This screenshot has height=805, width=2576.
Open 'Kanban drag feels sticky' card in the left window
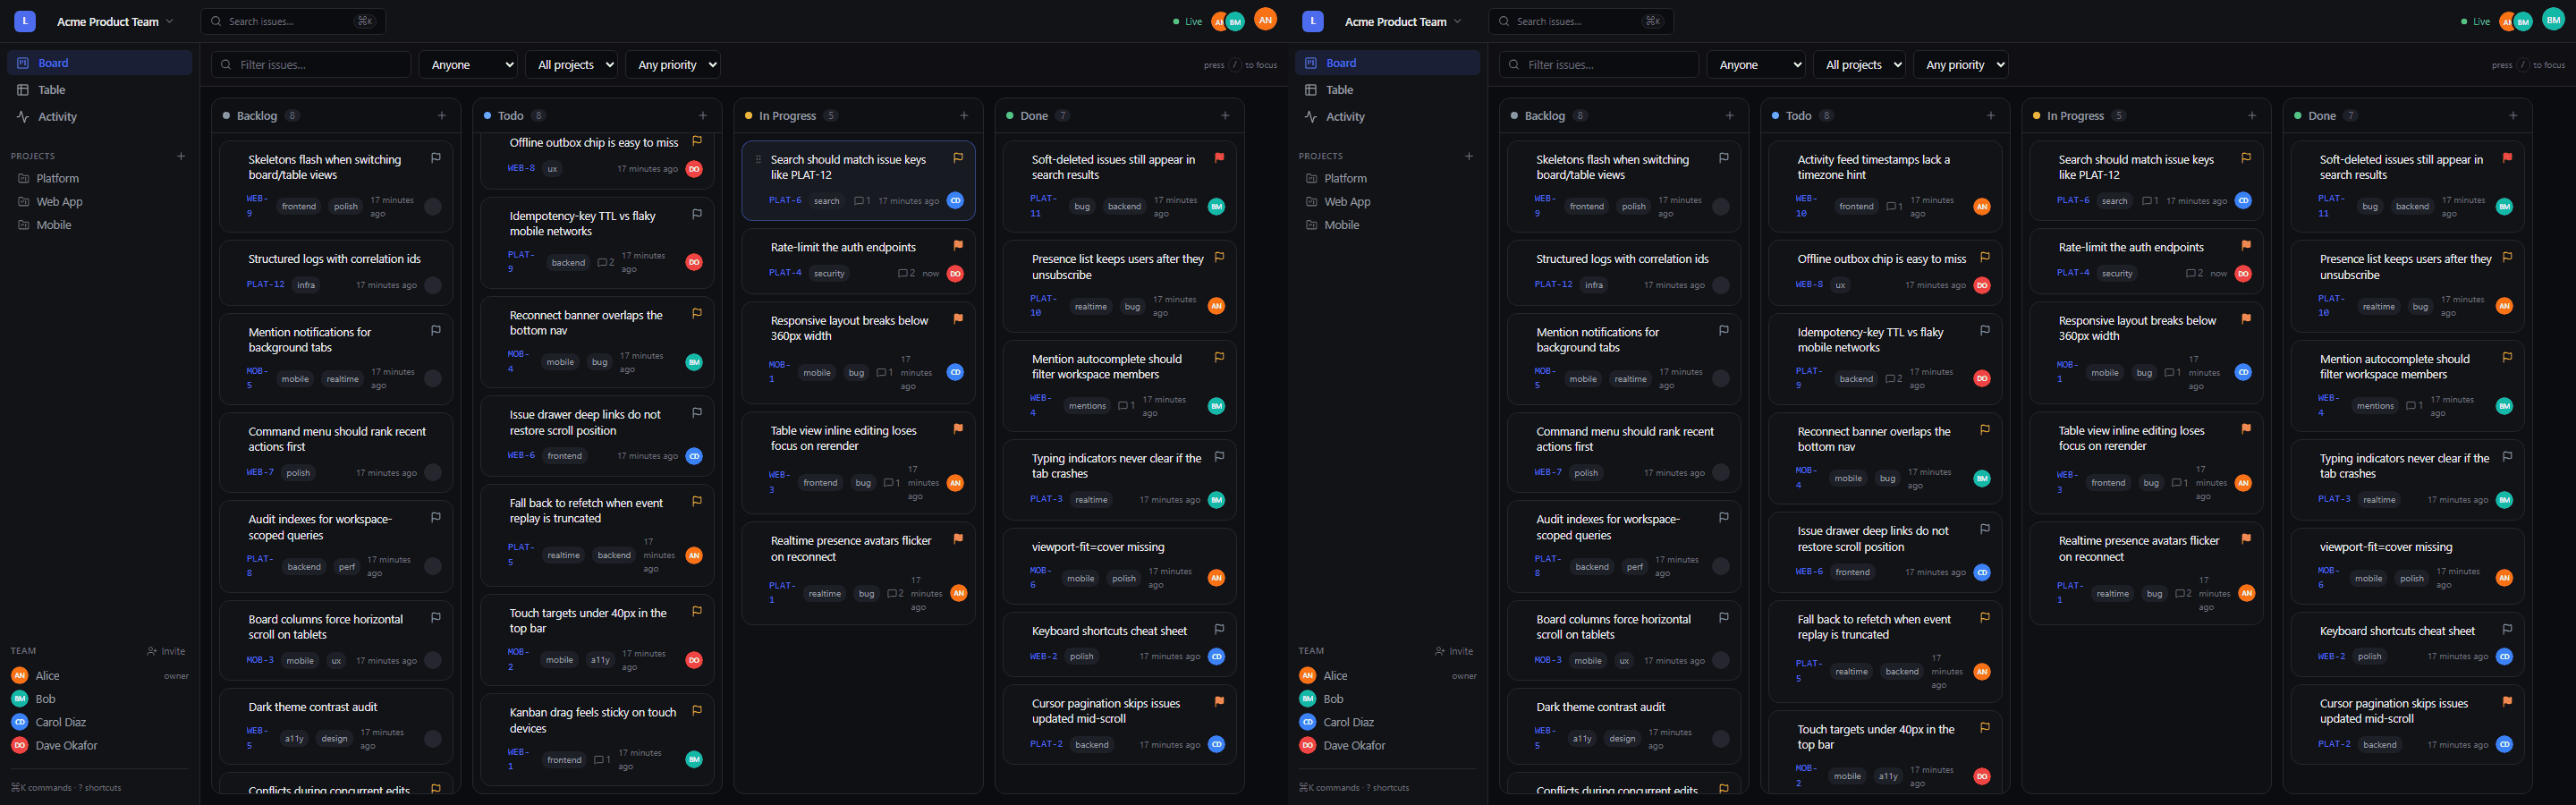(x=597, y=740)
